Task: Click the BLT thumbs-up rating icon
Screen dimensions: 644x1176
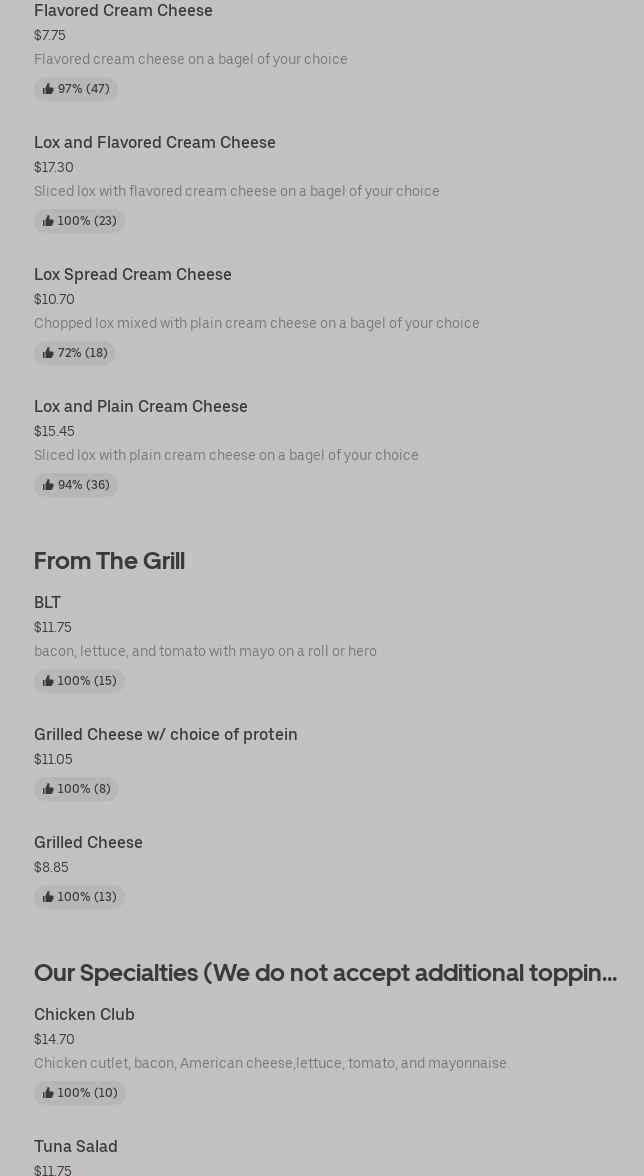Action: tap(48, 681)
